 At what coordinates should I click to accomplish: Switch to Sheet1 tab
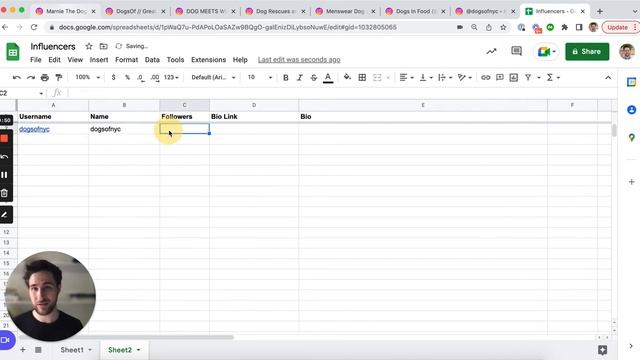[76, 350]
